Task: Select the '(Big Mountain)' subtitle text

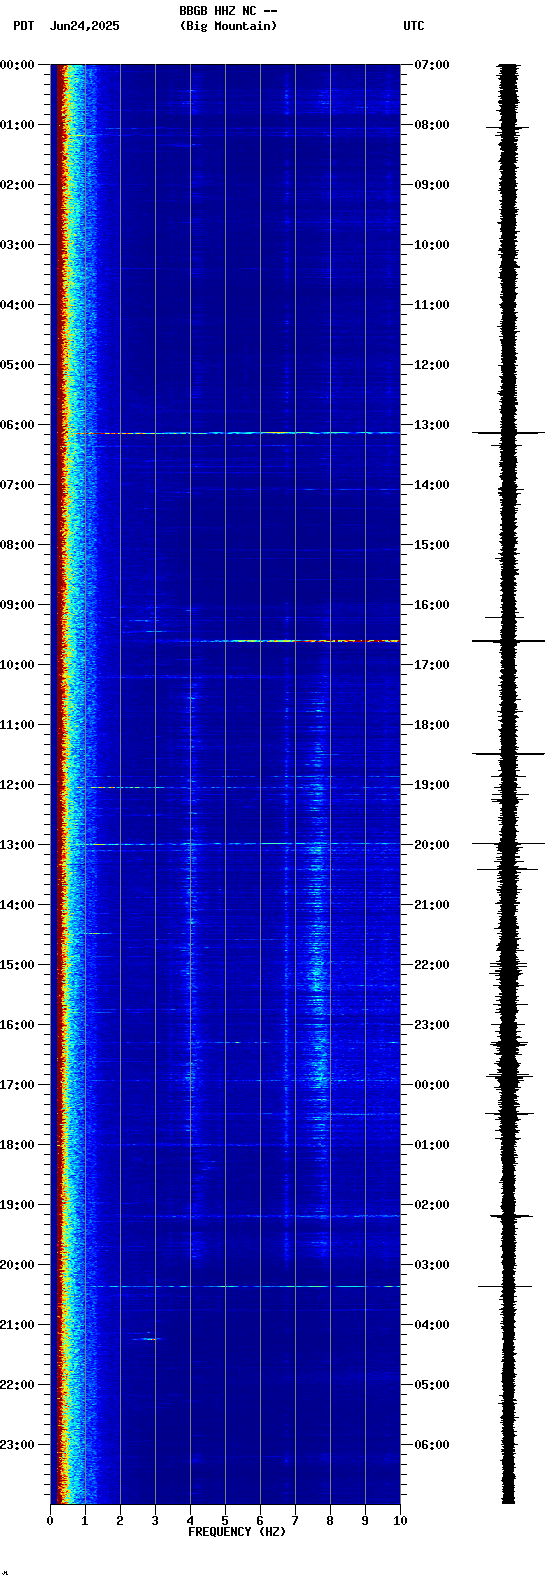Action: (x=228, y=26)
